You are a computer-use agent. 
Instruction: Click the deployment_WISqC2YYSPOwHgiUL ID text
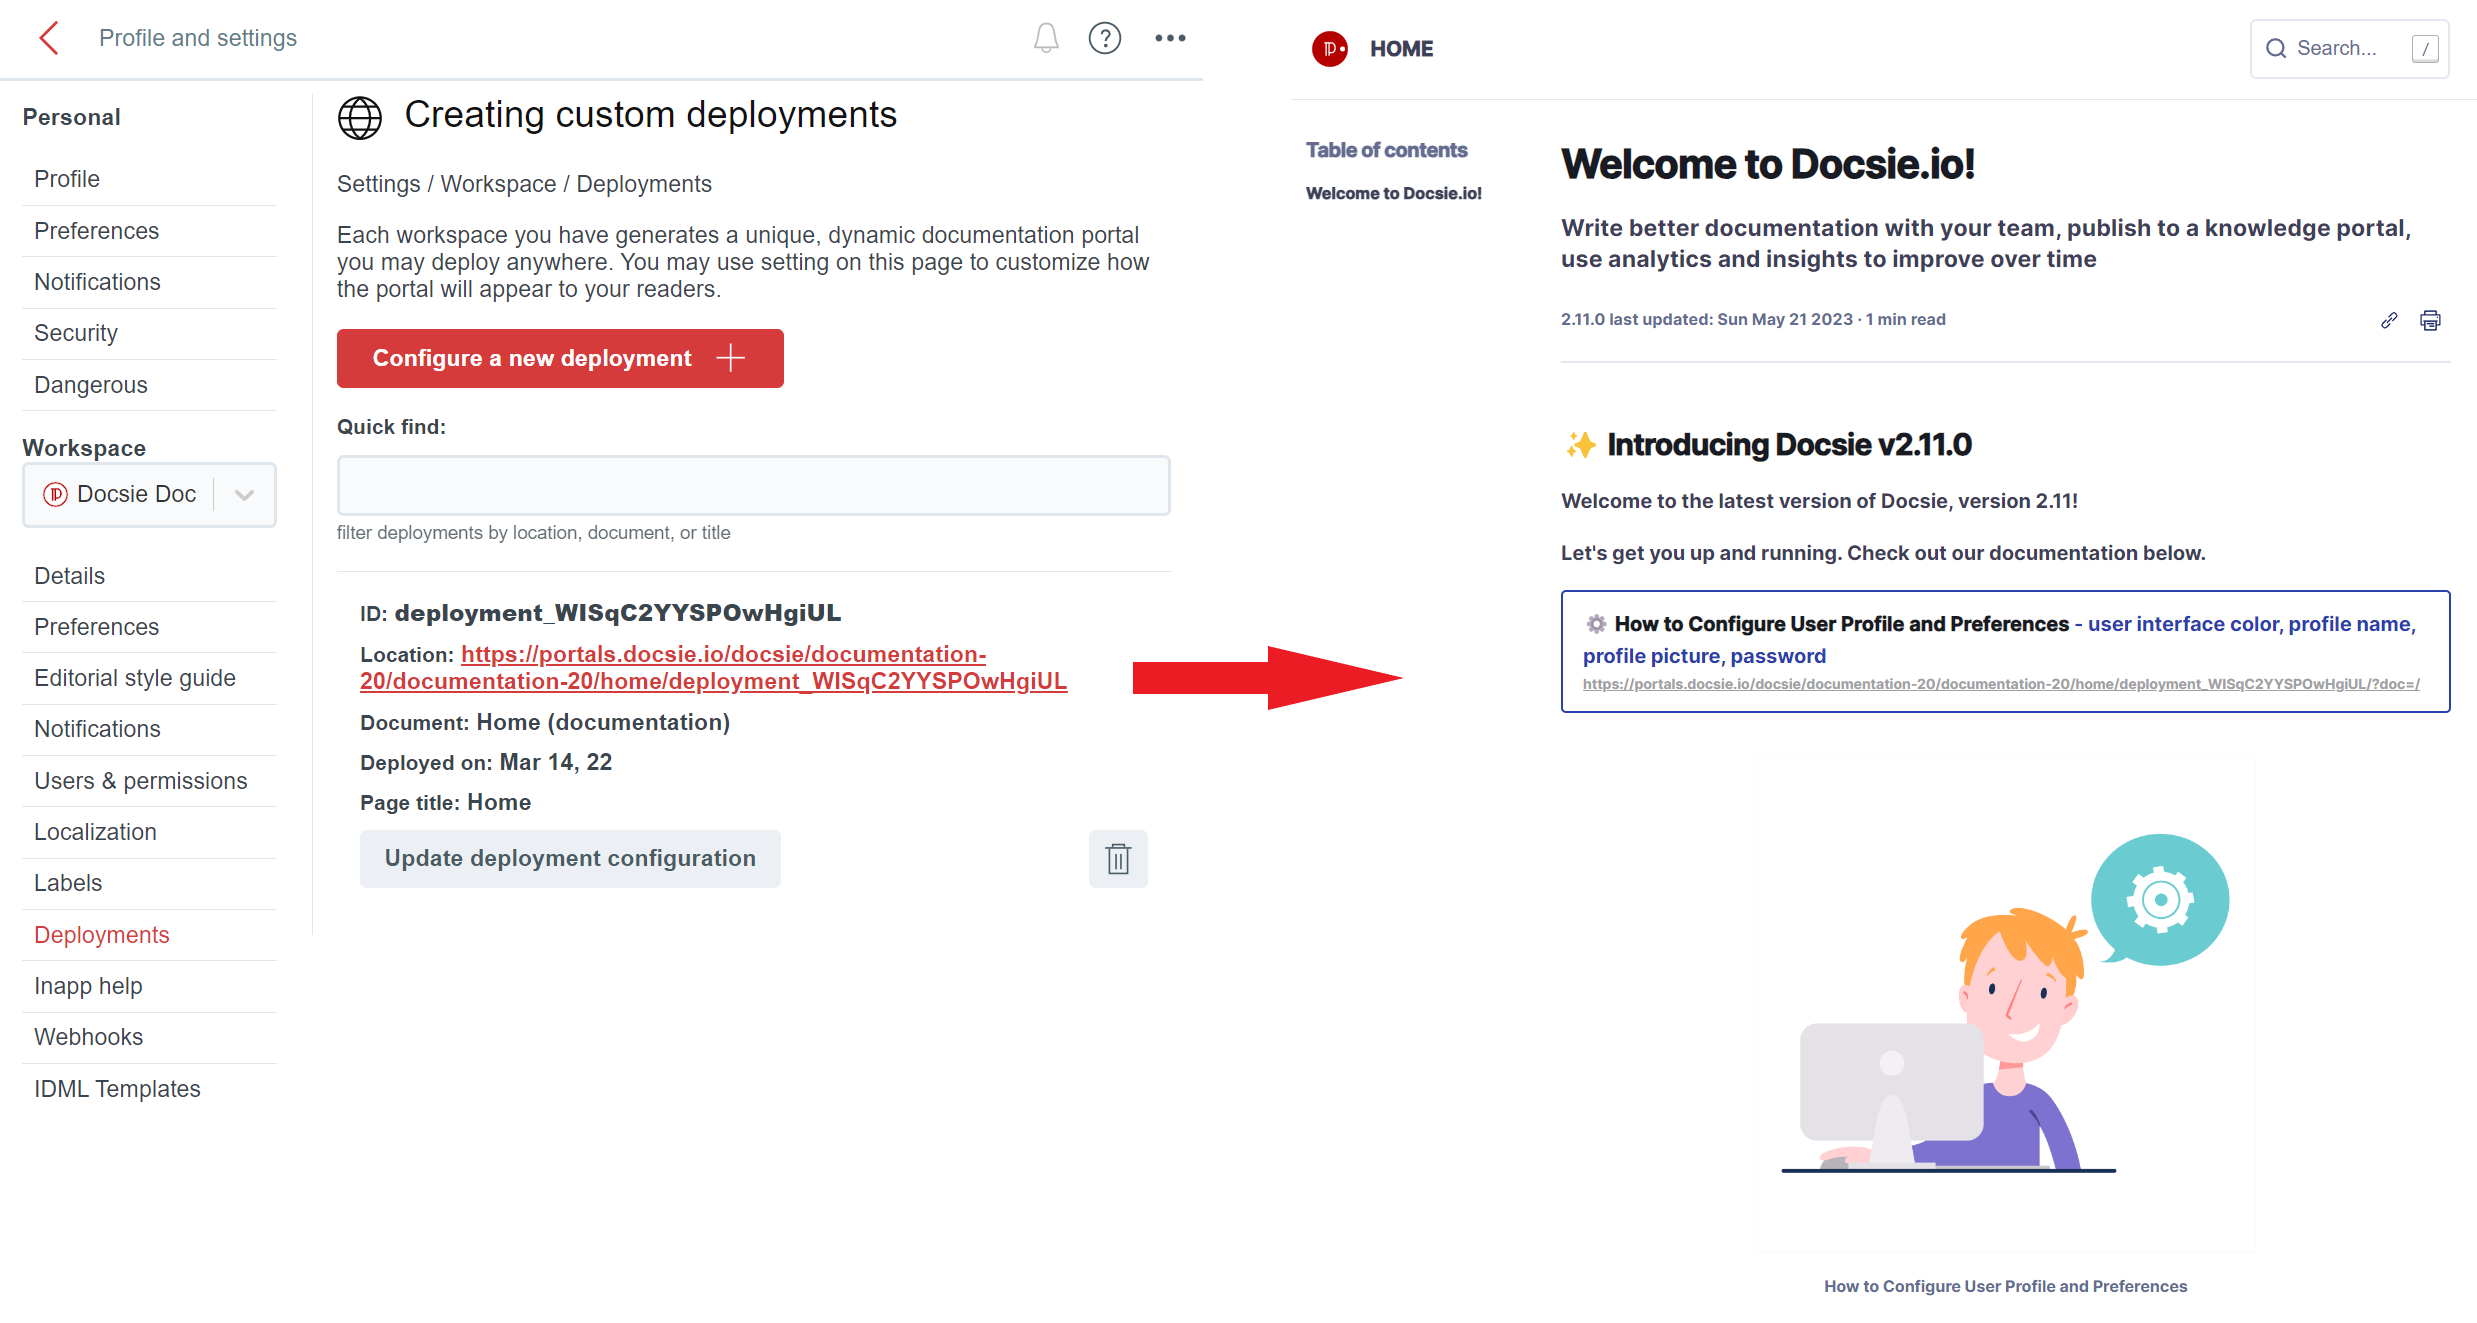click(x=617, y=613)
